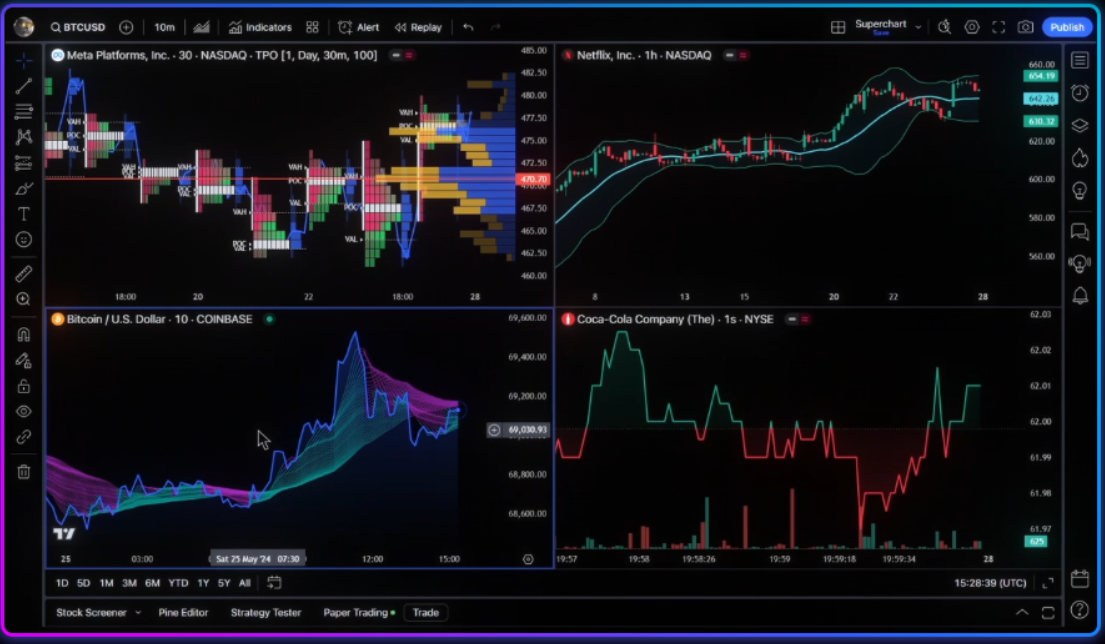1105x644 pixels.
Task: Switch to the Strategy Tester tab
Action: click(265, 612)
